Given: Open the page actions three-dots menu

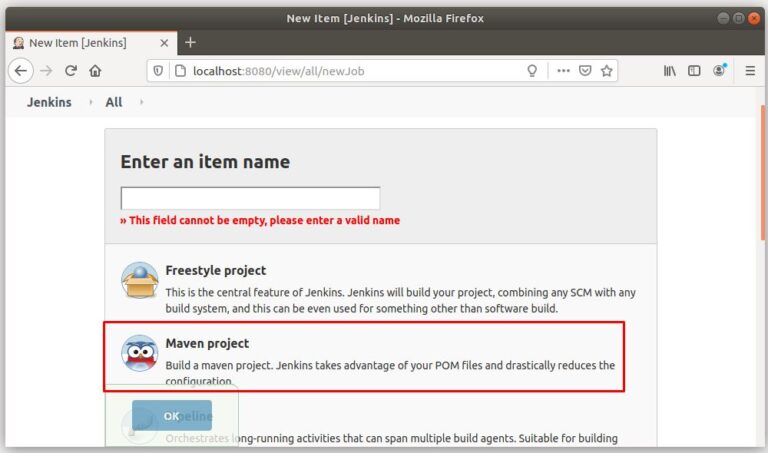Looking at the screenshot, I should click(x=563, y=71).
